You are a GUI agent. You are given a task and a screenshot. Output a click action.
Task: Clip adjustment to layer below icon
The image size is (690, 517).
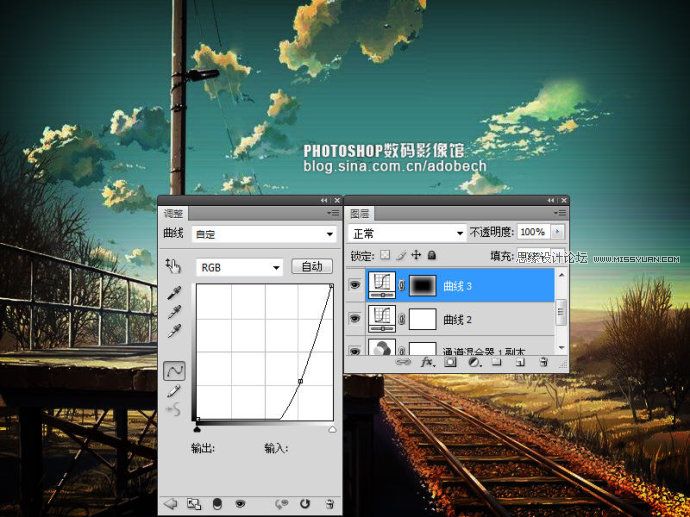click(217, 504)
